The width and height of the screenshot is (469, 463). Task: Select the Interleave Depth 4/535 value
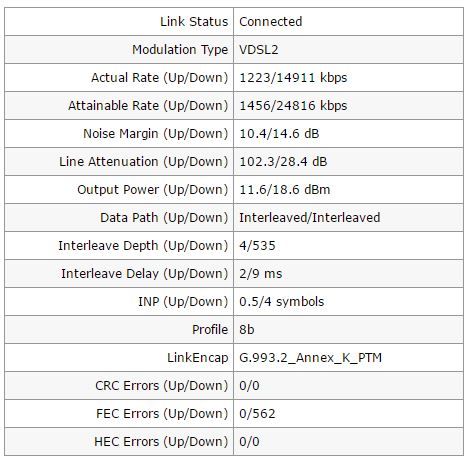pyautogui.click(x=257, y=246)
